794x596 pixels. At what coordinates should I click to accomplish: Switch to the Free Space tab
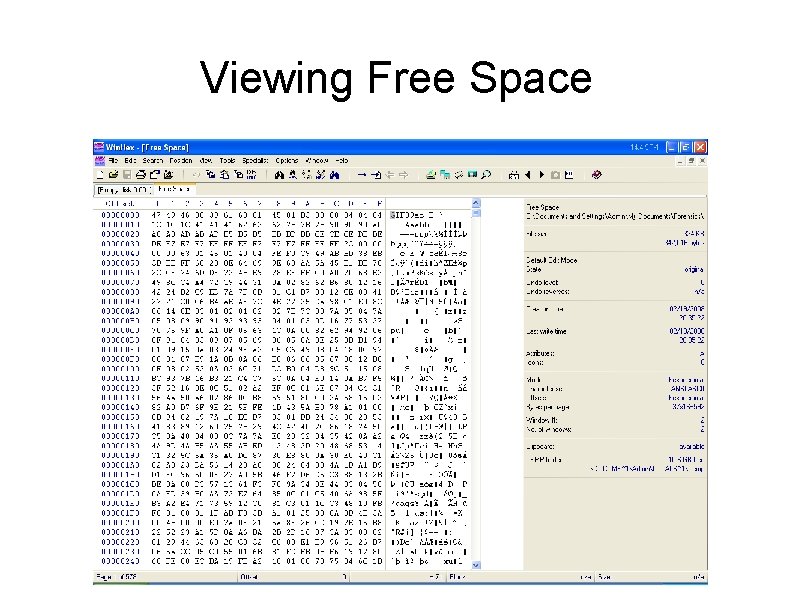(x=174, y=189)
